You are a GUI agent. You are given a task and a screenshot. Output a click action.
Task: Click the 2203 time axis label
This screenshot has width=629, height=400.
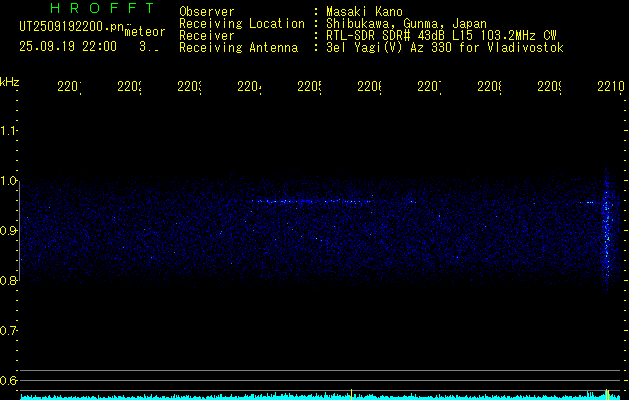pyautogui.click(x=190, y=87)
